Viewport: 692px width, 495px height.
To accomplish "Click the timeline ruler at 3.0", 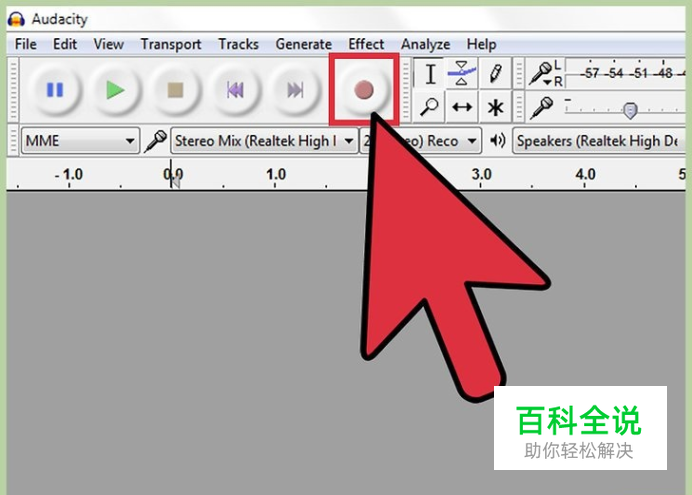I will click(481, 175).
